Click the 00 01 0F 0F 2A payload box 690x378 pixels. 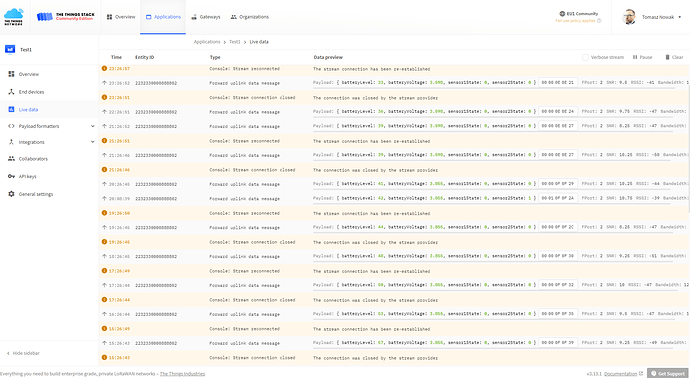pyautogui.click(x=558, y=198)
